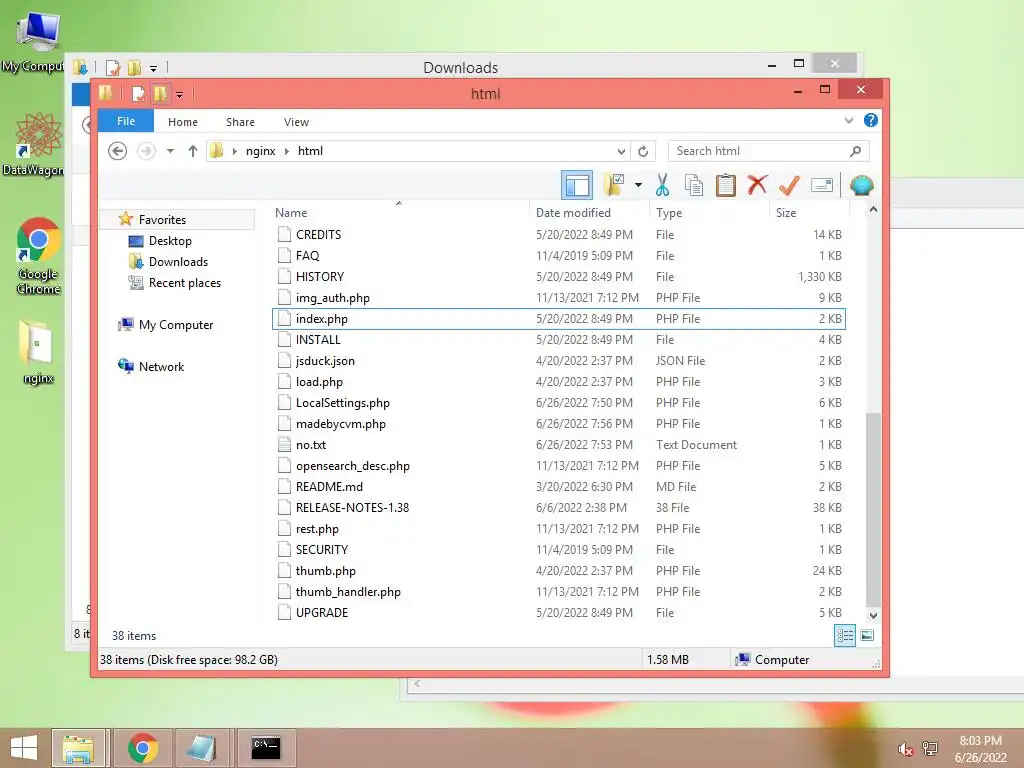Open the recent locations dropdown arrow
This screenshot has width=1024, height=768.
[170, 151]
